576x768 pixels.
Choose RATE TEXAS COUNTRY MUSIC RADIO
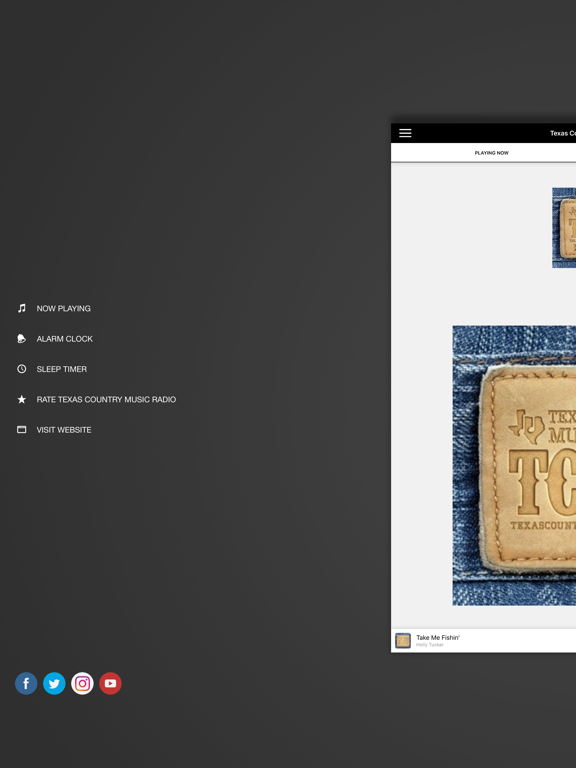point(106,400)
